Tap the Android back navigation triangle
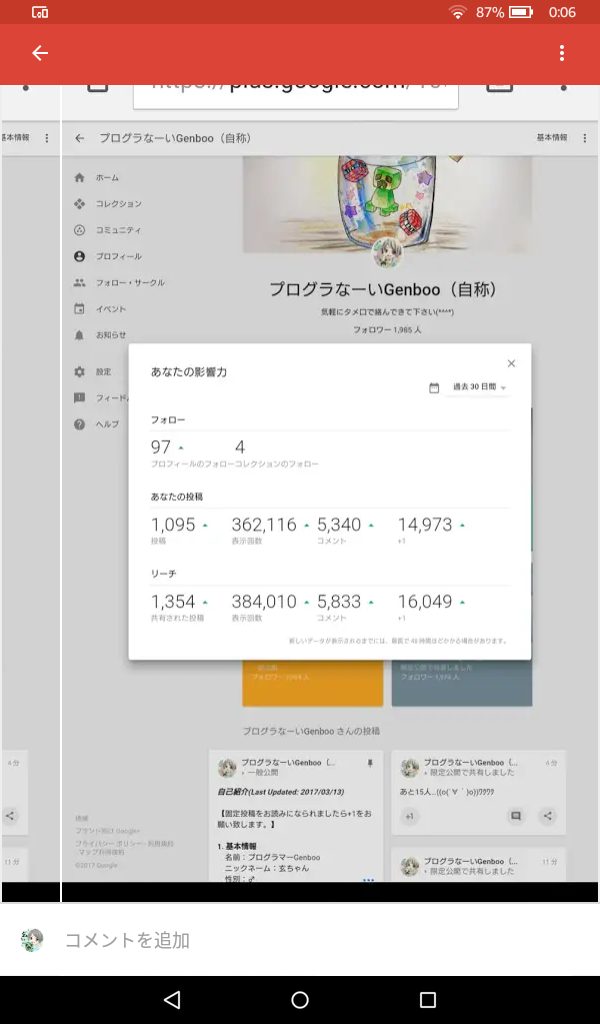The height and width of the screenshot is (1024, 600). pyautogui.click(x=172, y=1000)
